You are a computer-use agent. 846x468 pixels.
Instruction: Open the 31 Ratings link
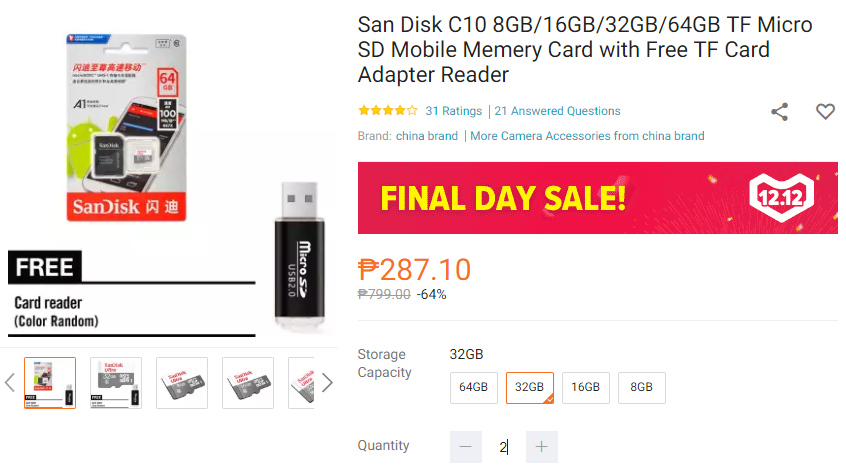tap(454, 111)
